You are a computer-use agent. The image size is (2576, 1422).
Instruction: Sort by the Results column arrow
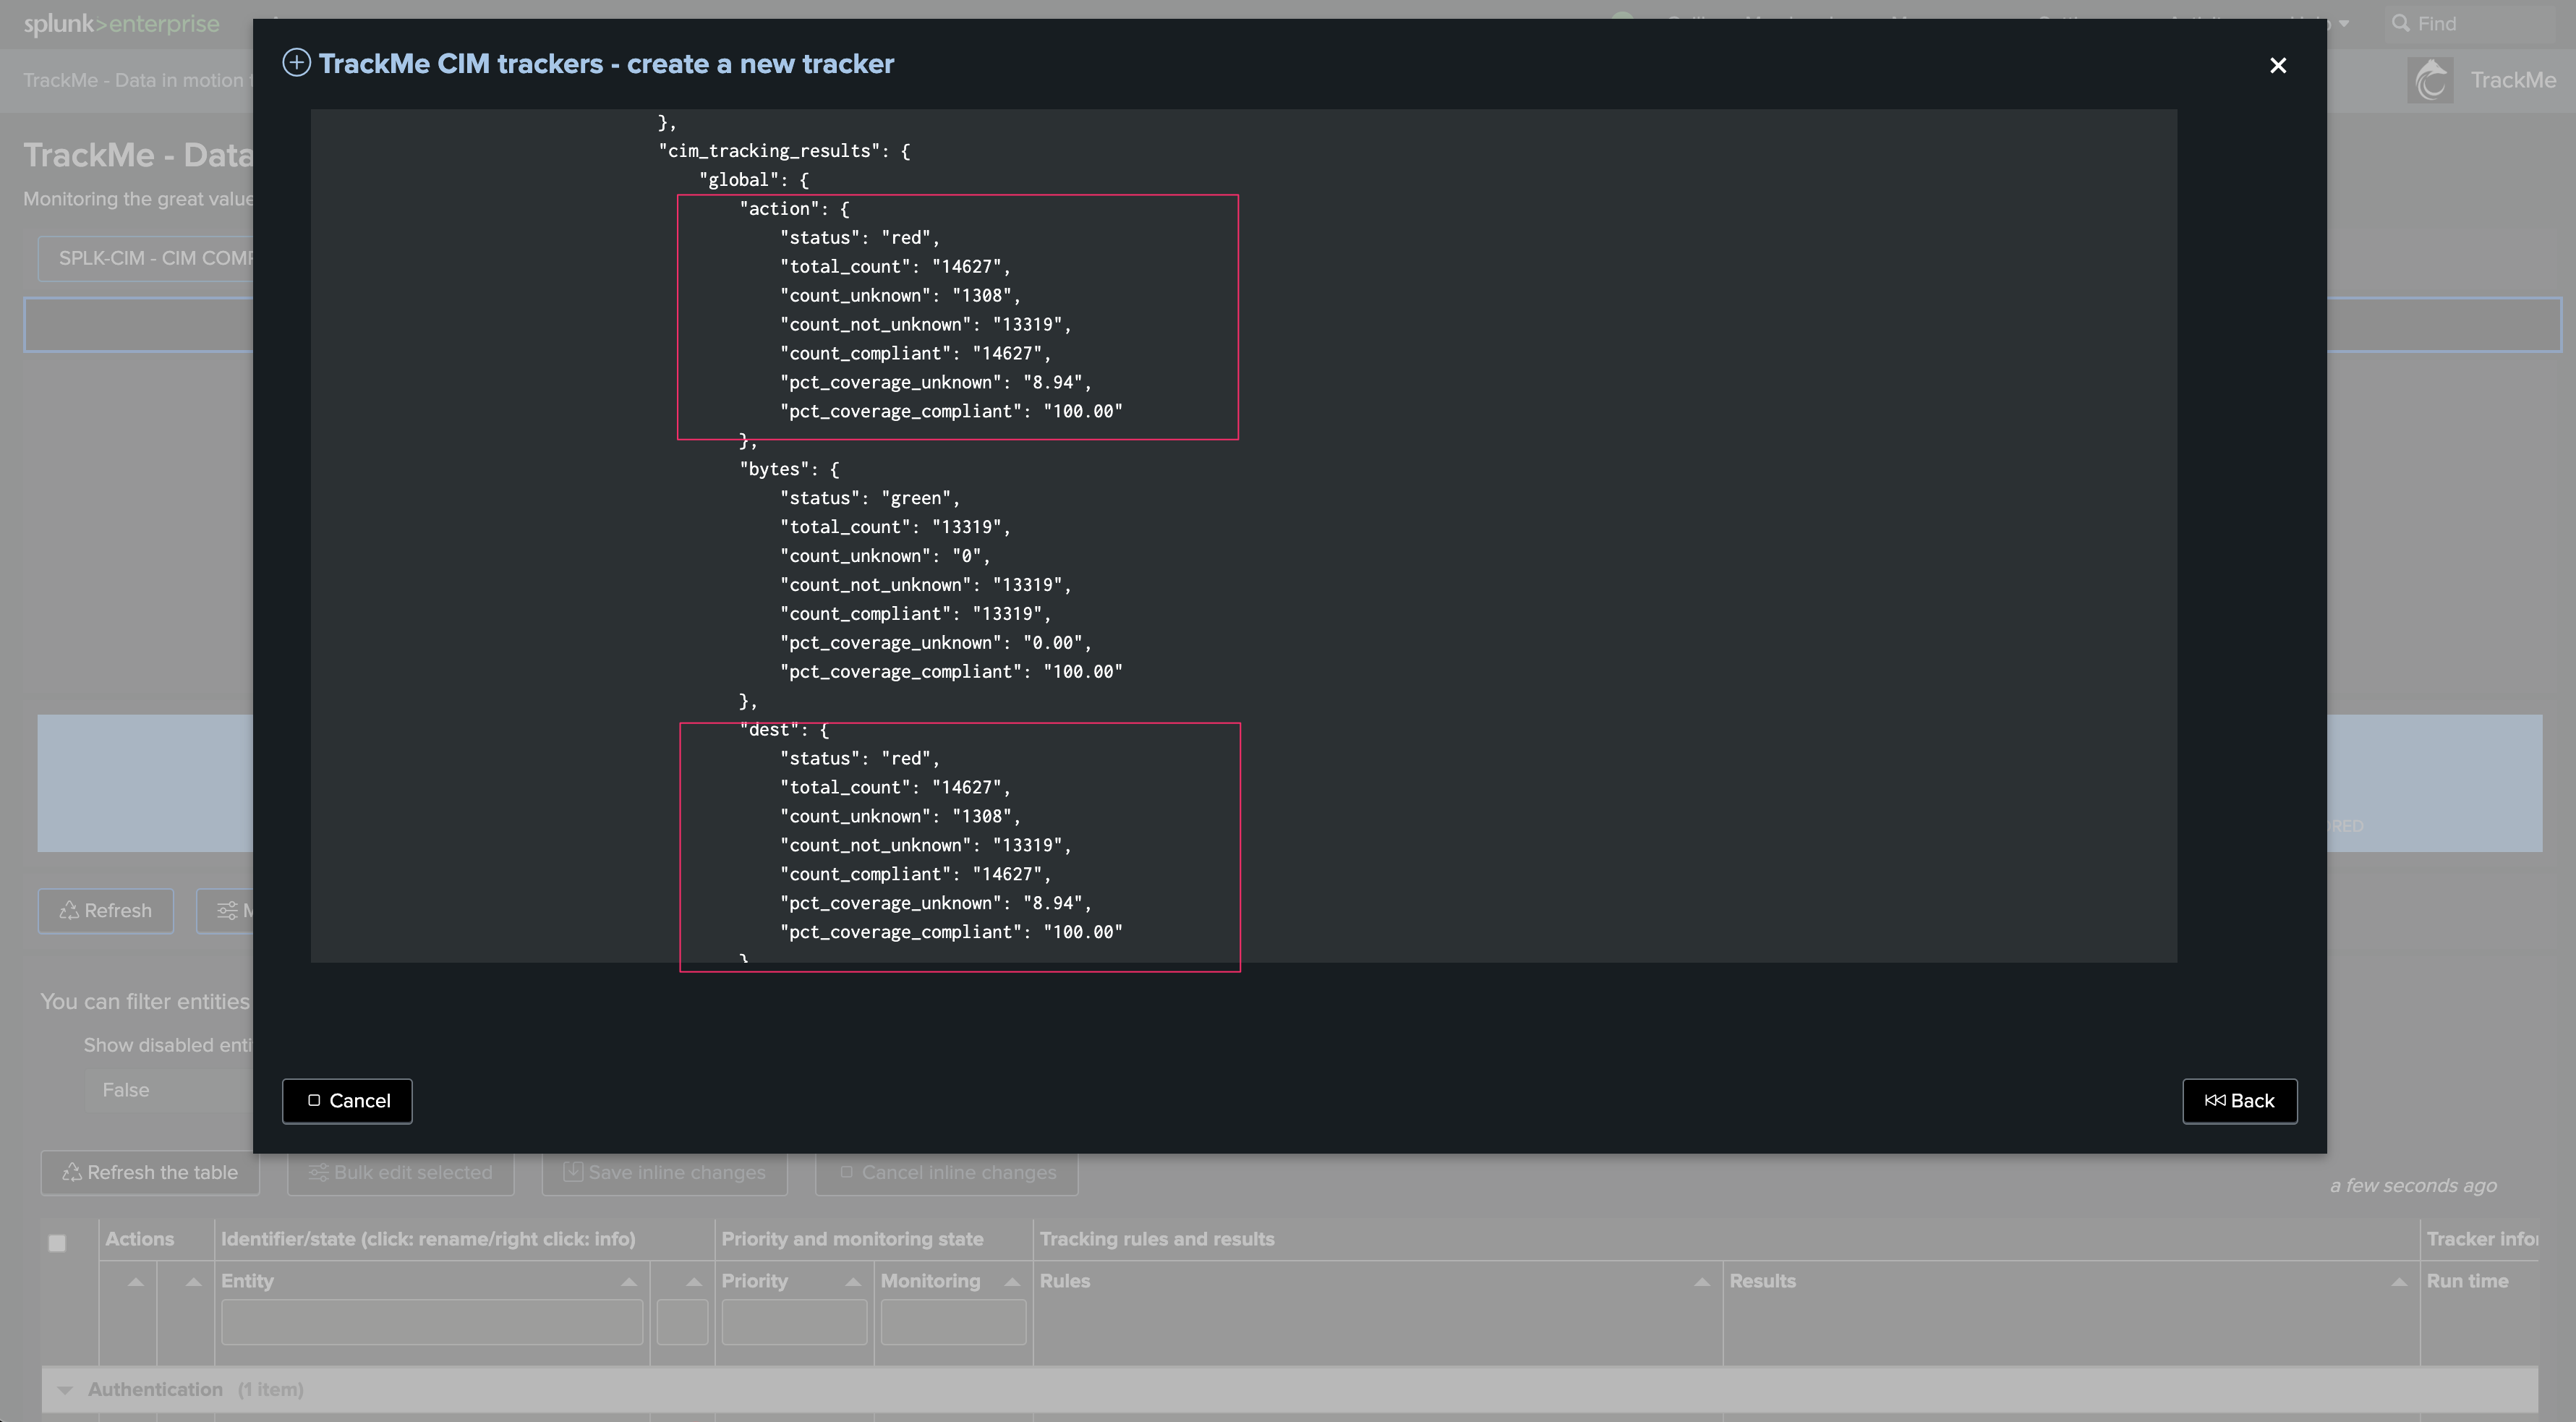point(2398,1281)
